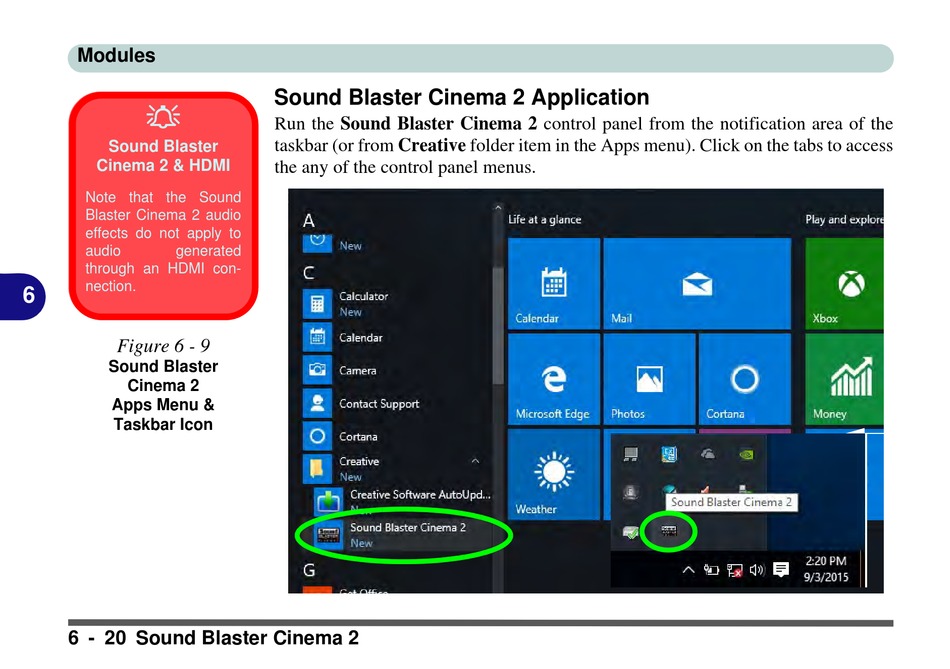This screenshot has height=669, width=950.
Task: Click the monitor icon in tray overflow
Action: click(631, 454)
